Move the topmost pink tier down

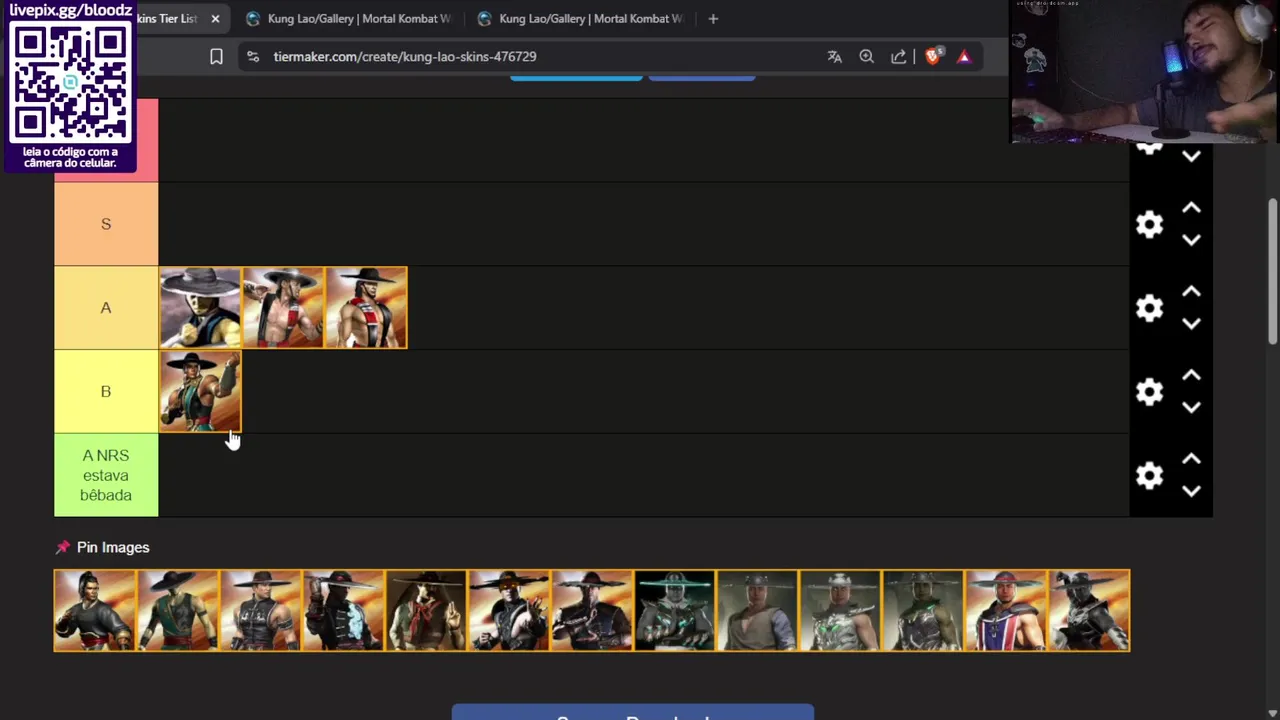pos(1191,156)
